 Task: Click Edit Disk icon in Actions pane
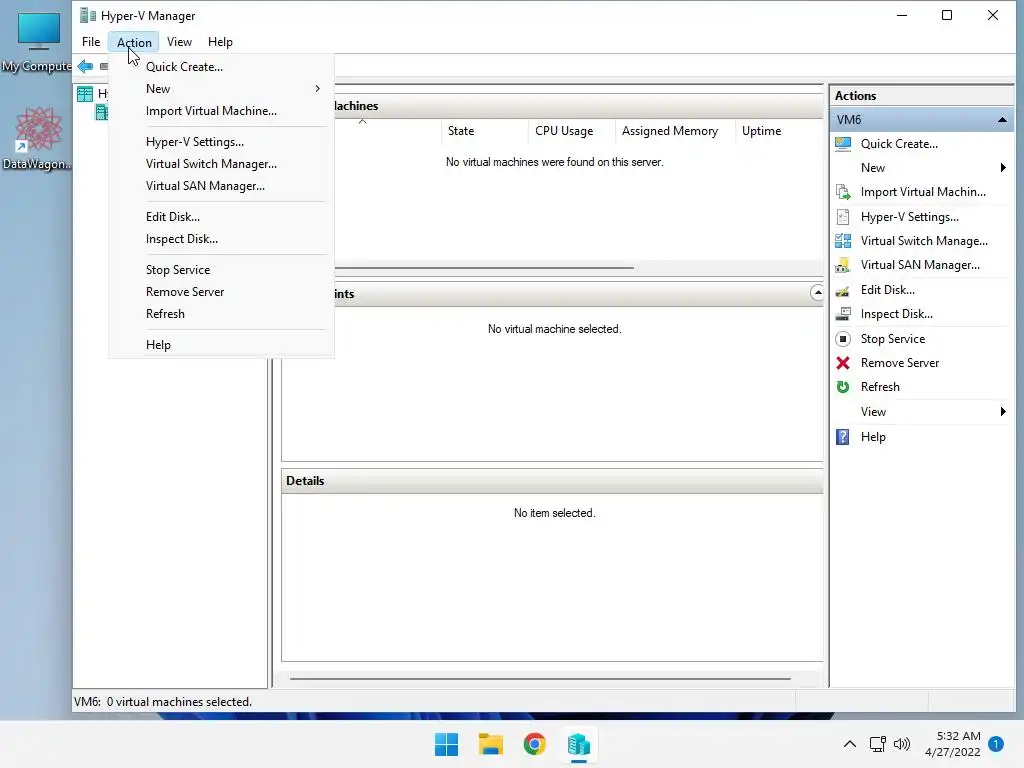(843, 290)
